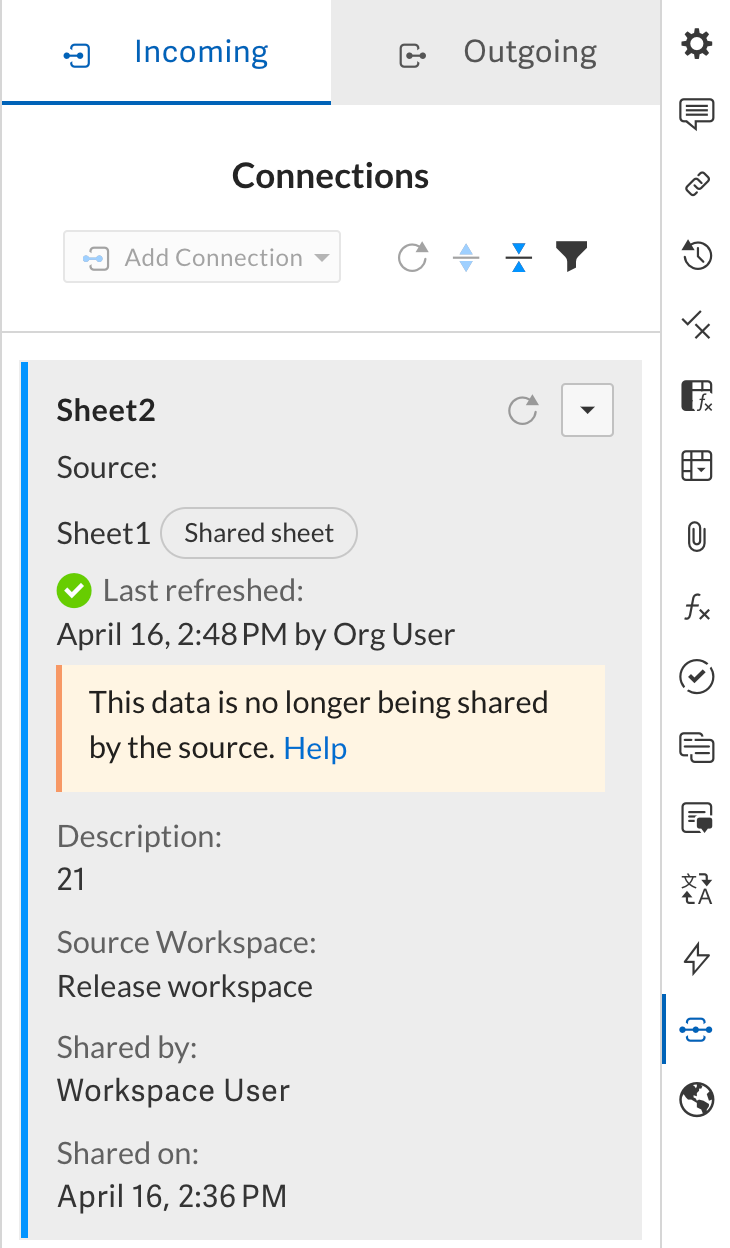Click the Help link in the warning
The height and width of the screenshot is (1248, 730).
tap(315, 748)
